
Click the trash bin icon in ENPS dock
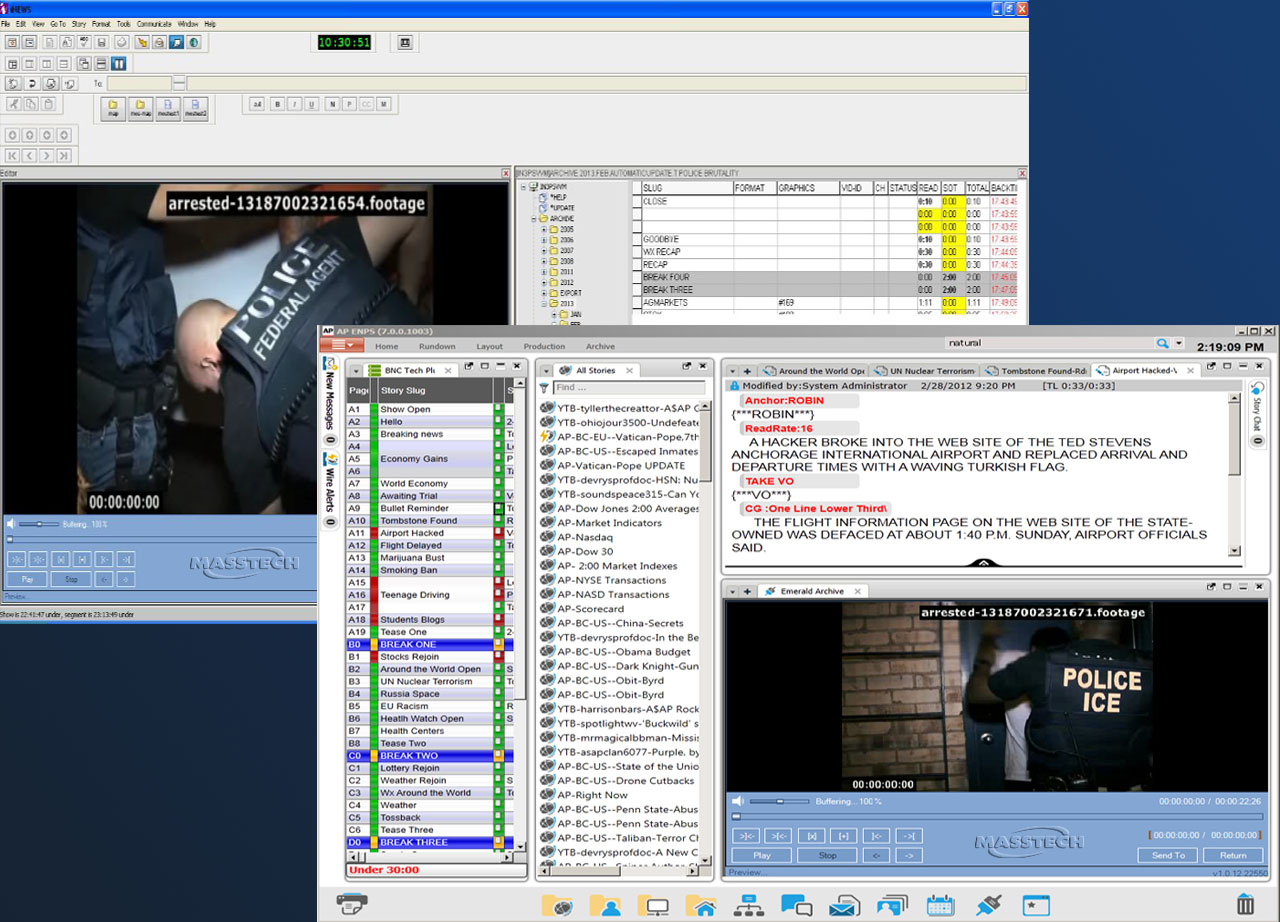click(1245, 905)
